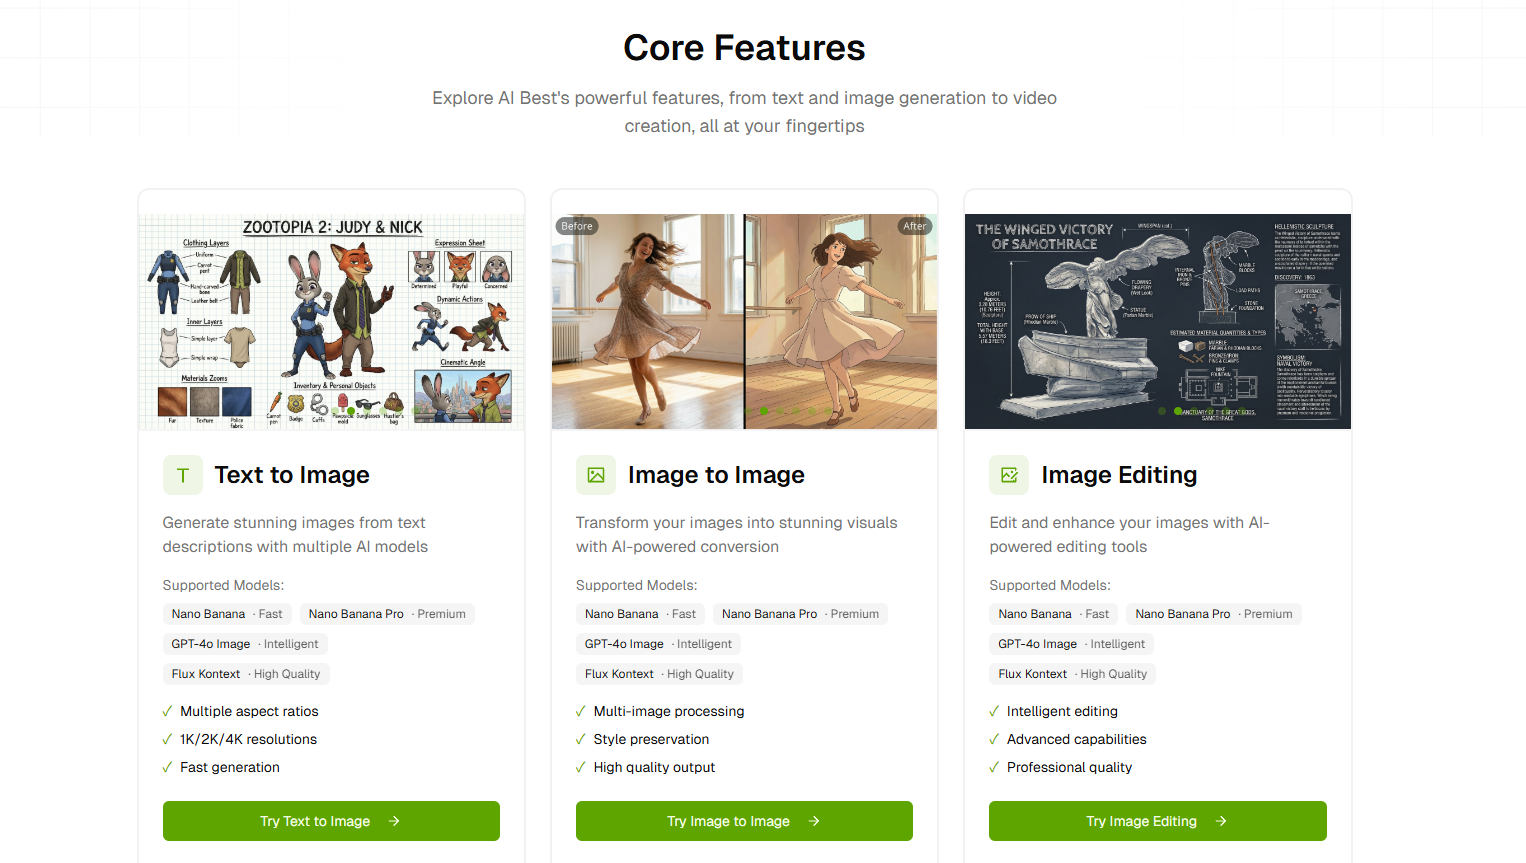The width and height of the screenshot is (1526, 863).
Task: Click 'Advanced capabilities' feature line
Action: 1076,739
